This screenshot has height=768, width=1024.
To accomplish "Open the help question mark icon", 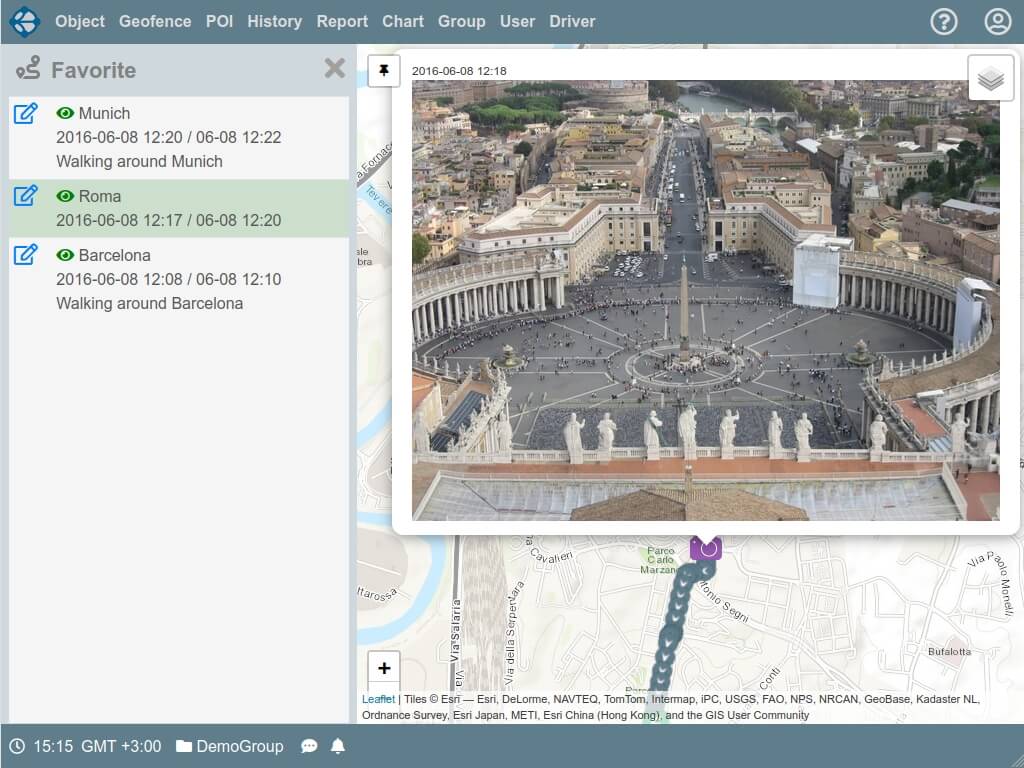I will coord(943,21).
